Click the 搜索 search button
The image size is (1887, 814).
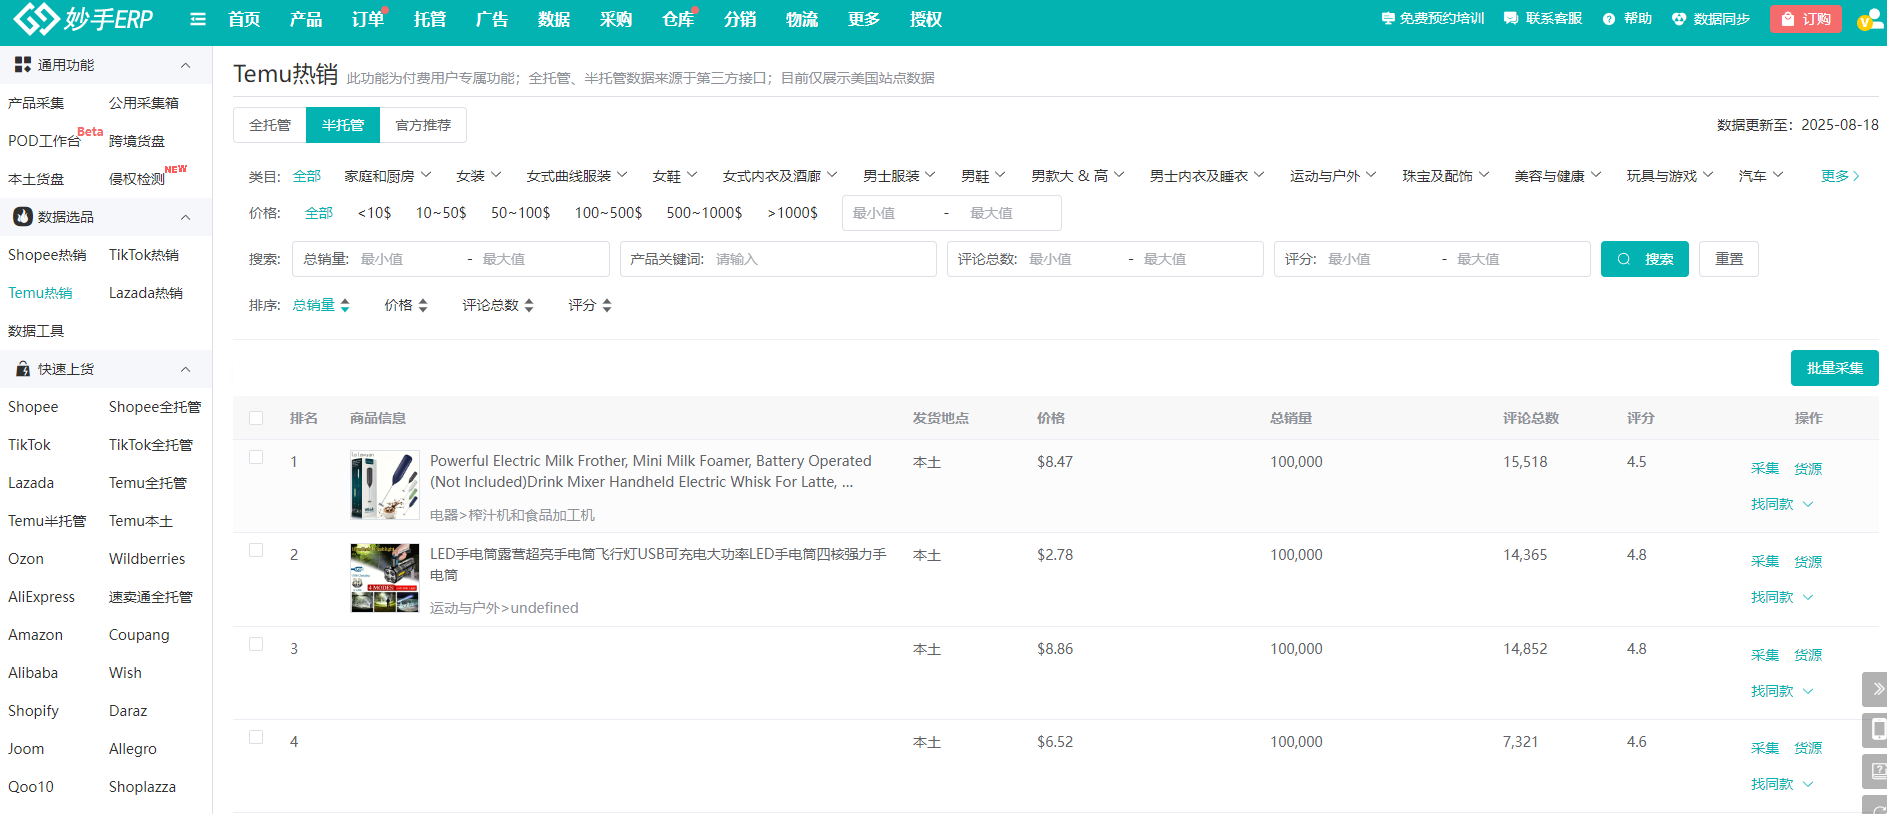pyautogui.click(x=1645, y=259)
